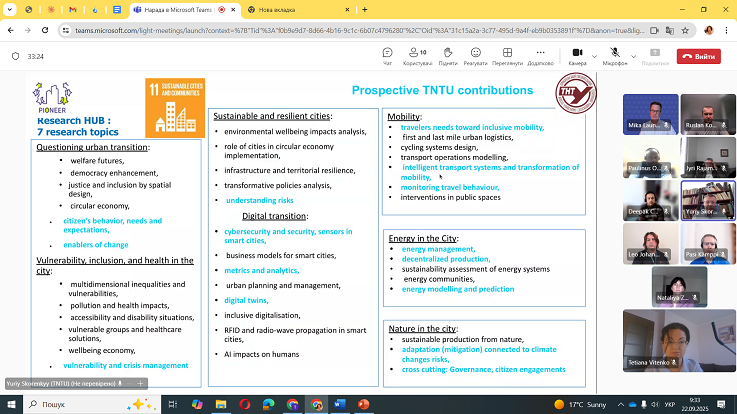The height and width of the screenshot is (414, 737).
Task: Toggle the camera on or off
Action: (x=575, y=55)
